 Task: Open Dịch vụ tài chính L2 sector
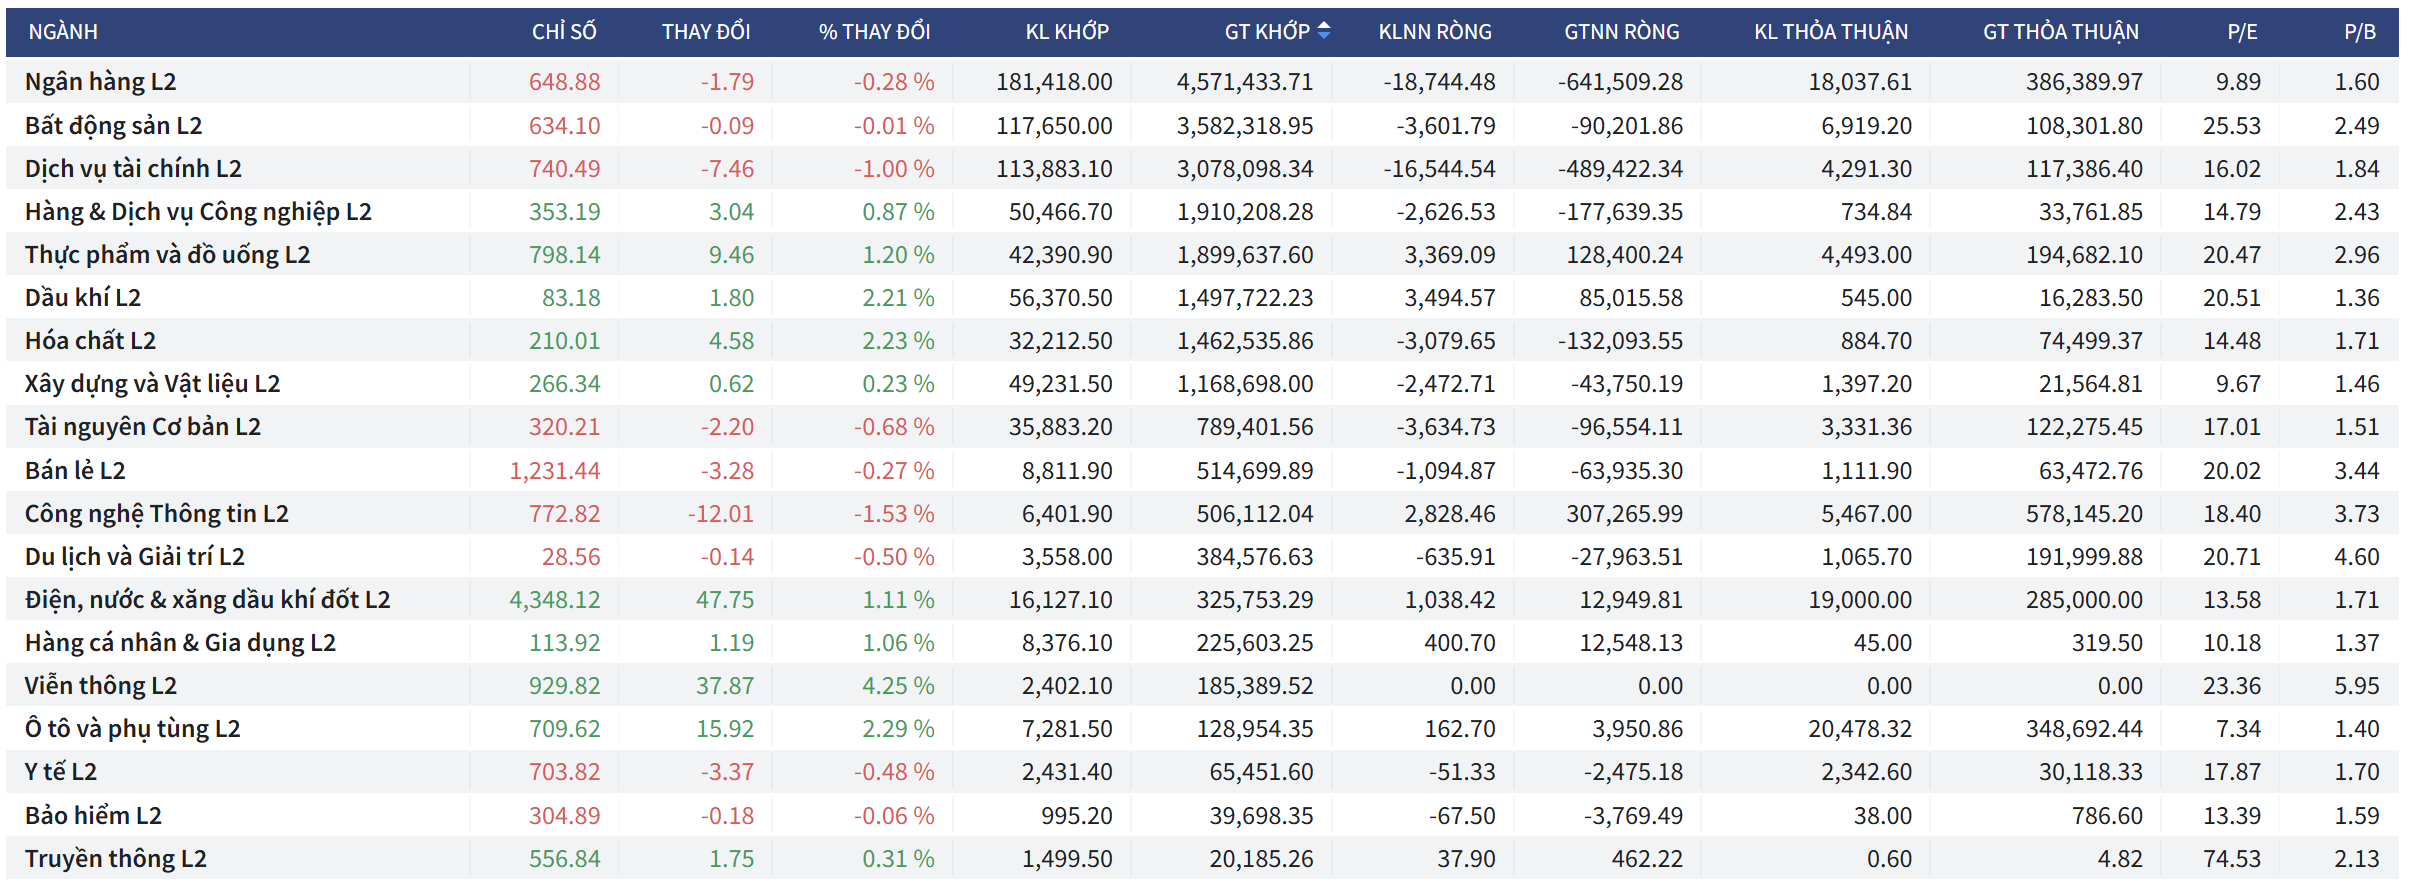click(x=133, y=169)
